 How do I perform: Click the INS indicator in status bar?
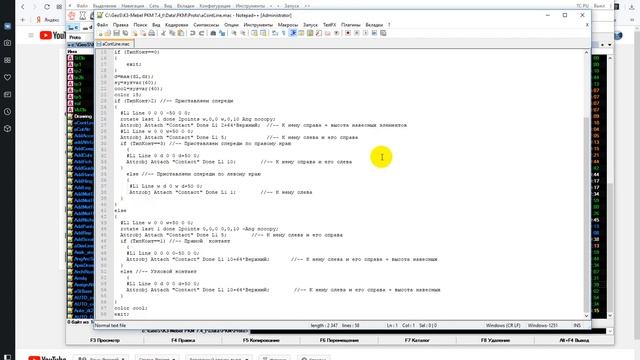tap(577, 325)
